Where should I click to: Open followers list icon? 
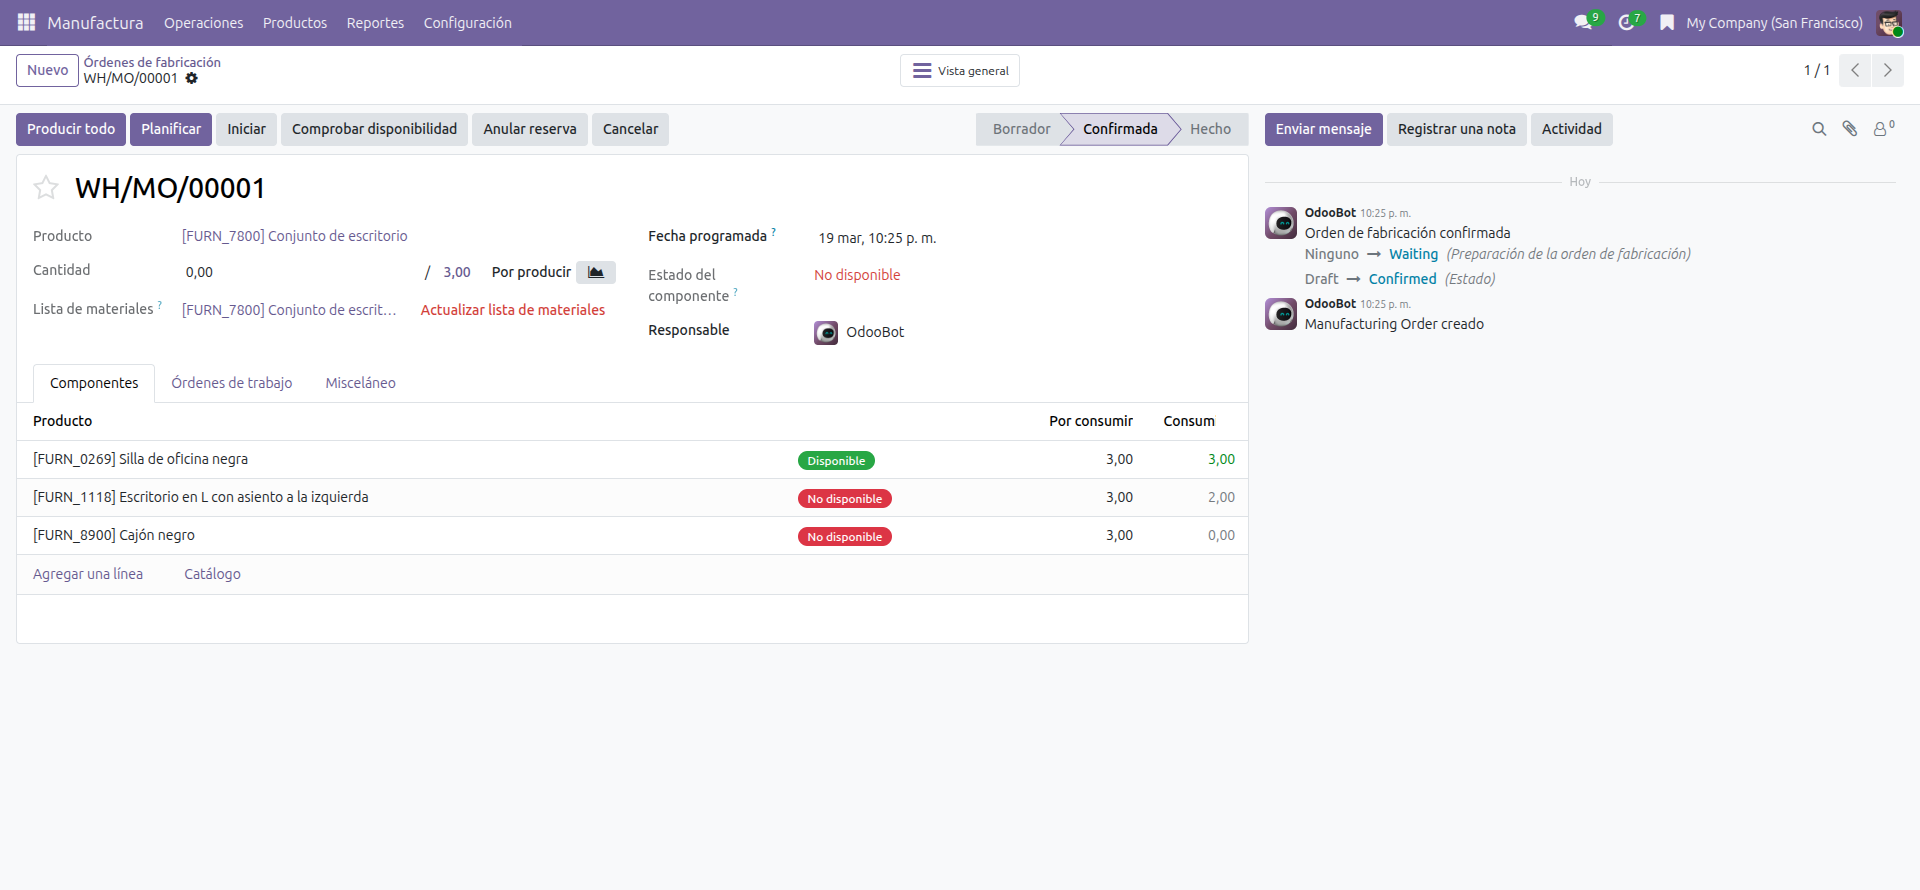(x=1881, y=129)
